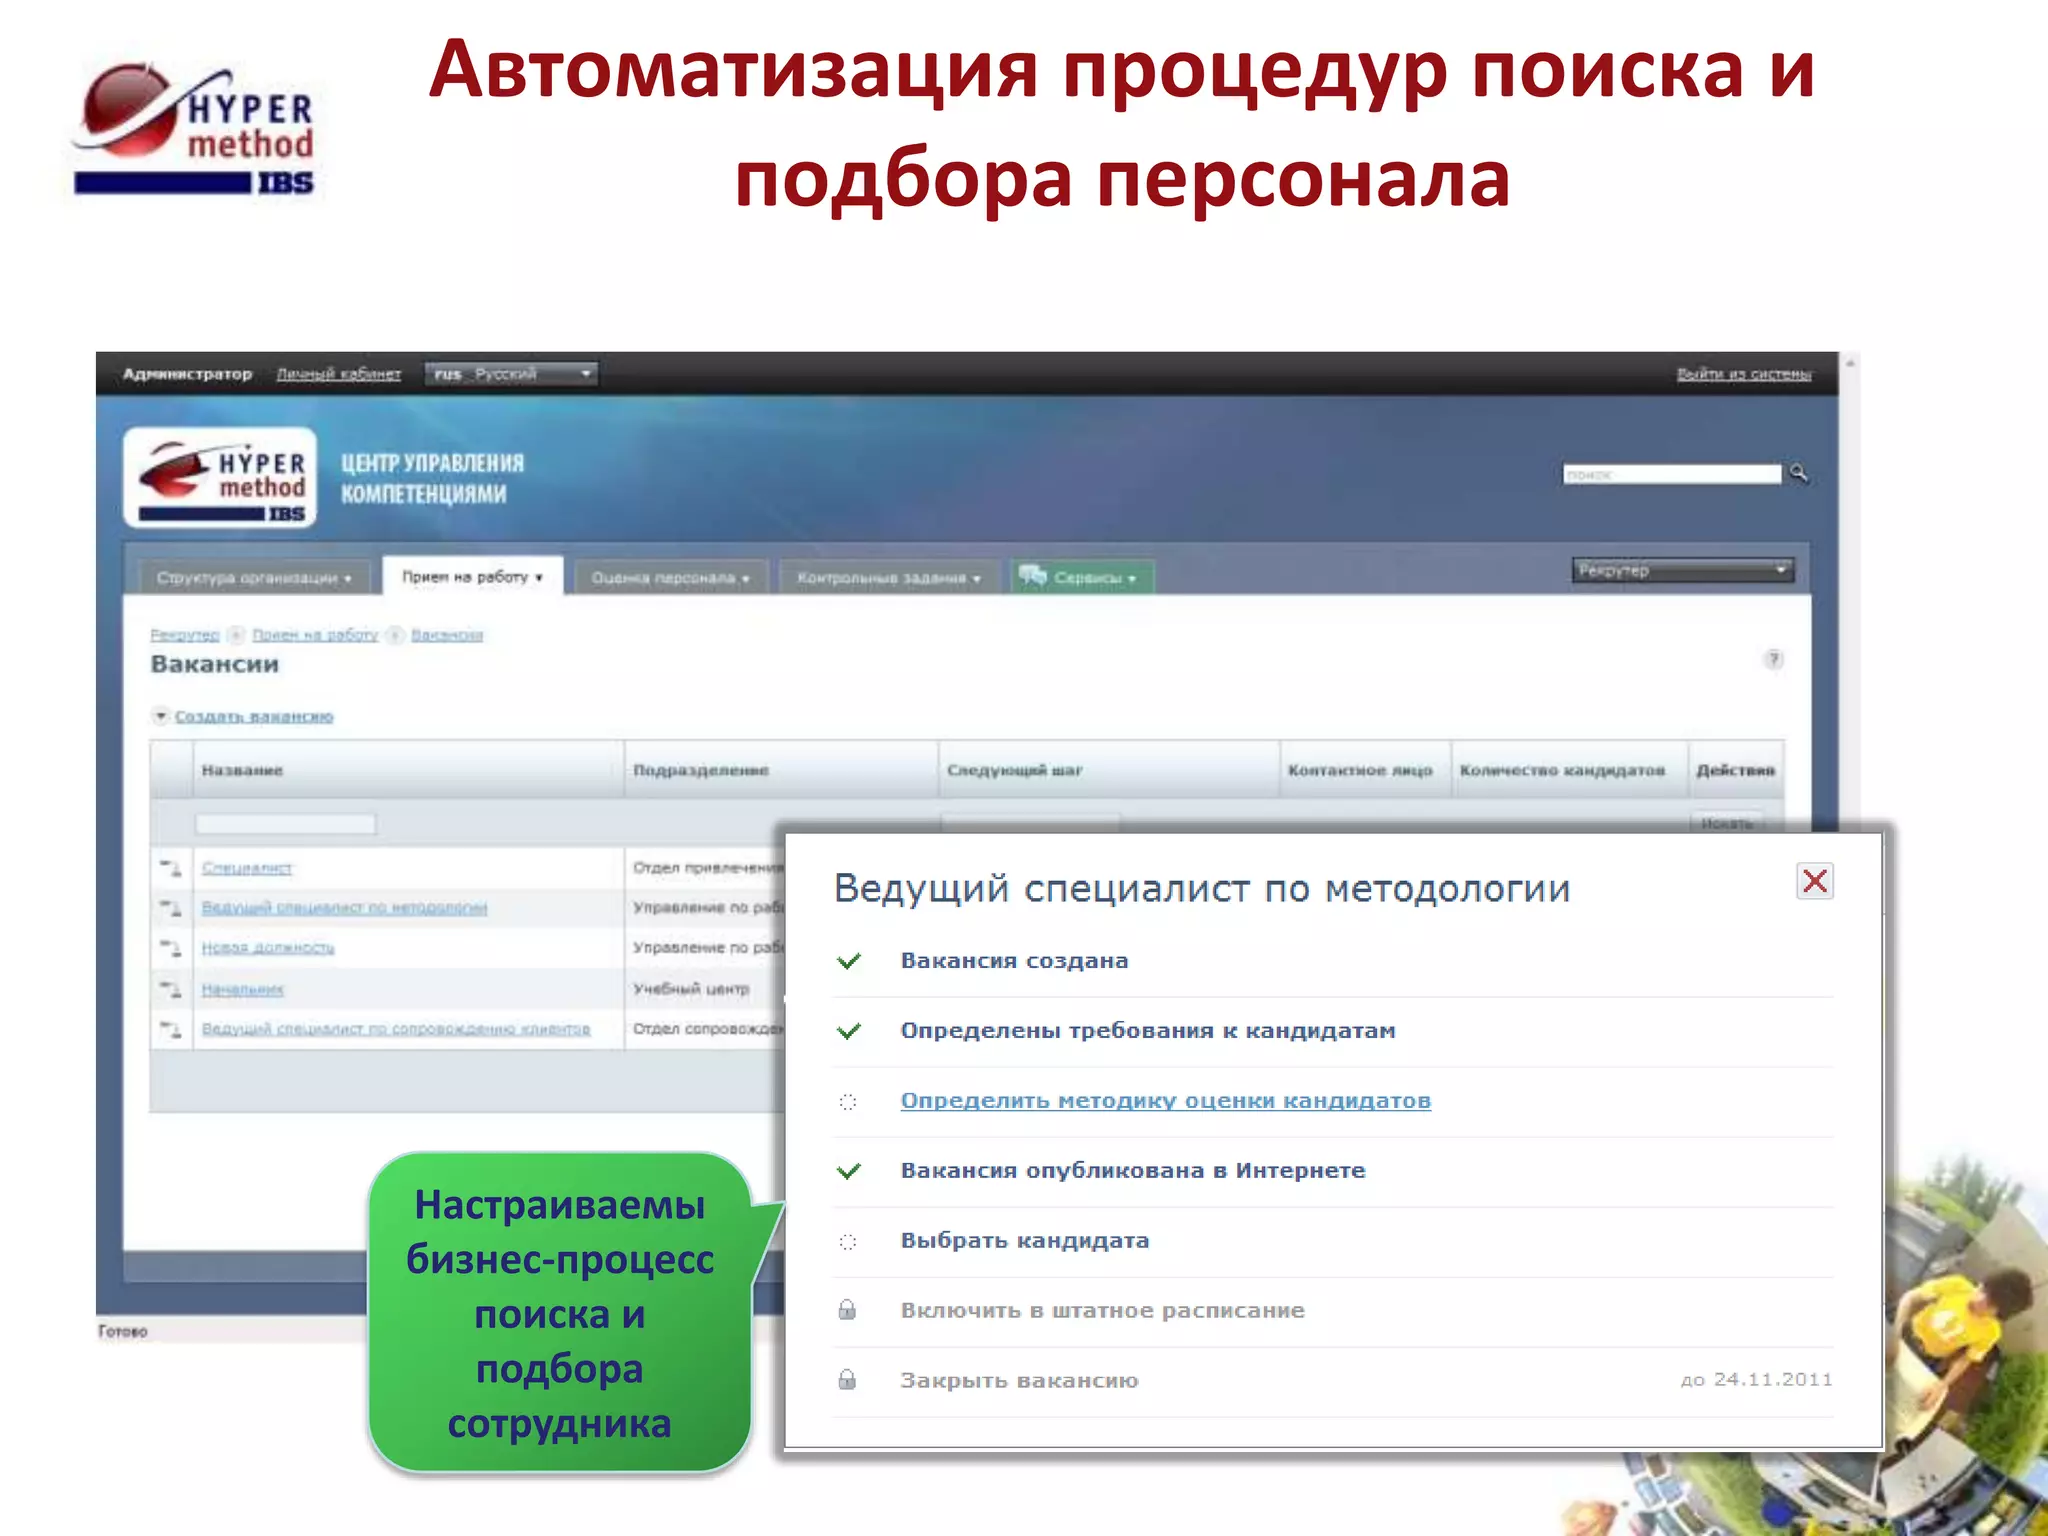Click the row icon beside Начальник
The height and width of the screenshot is (1536, 2048).
172,989
